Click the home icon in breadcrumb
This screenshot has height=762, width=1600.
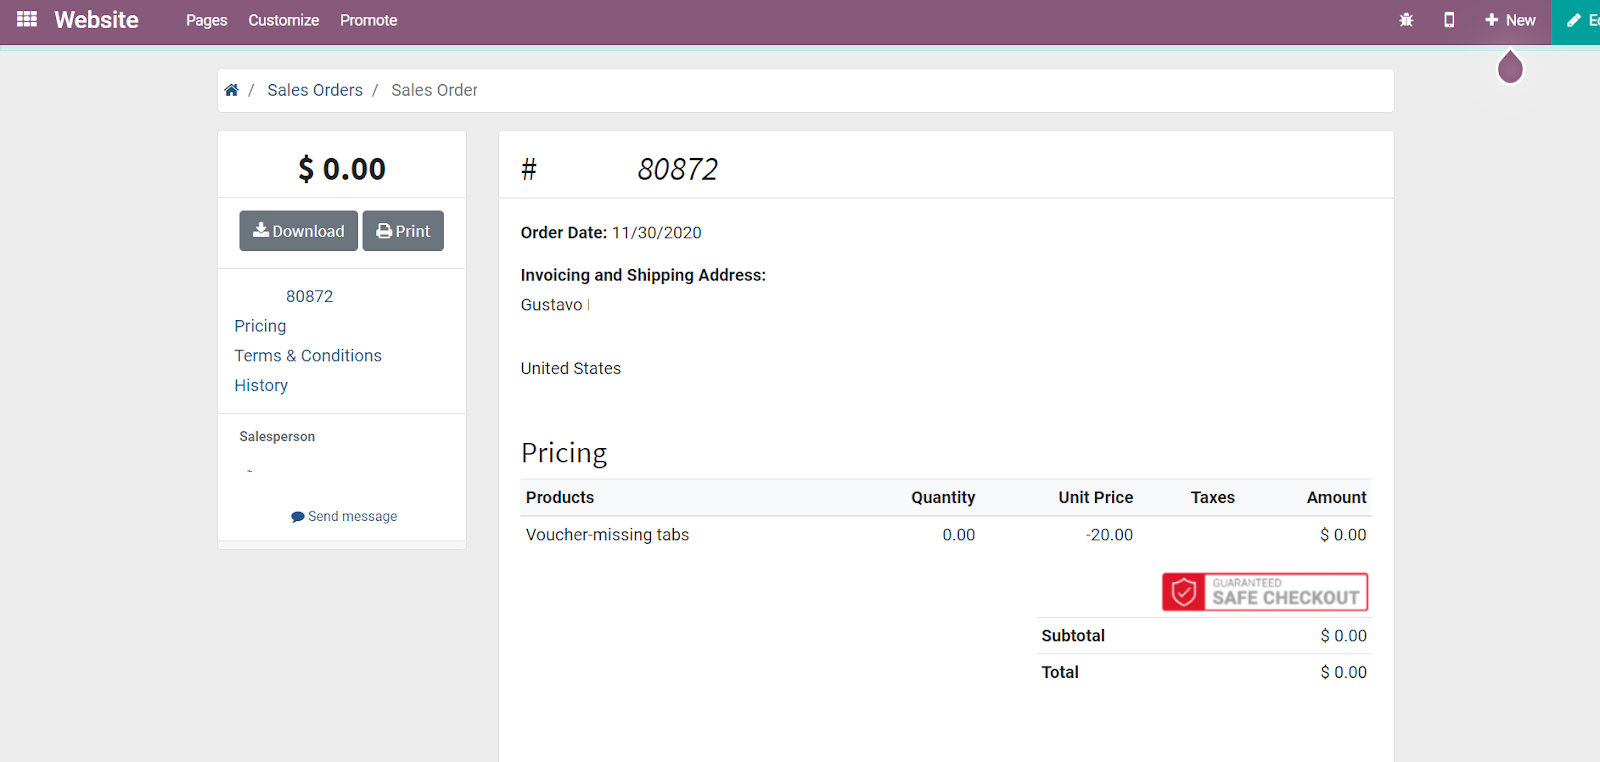(x=231, y=90)
